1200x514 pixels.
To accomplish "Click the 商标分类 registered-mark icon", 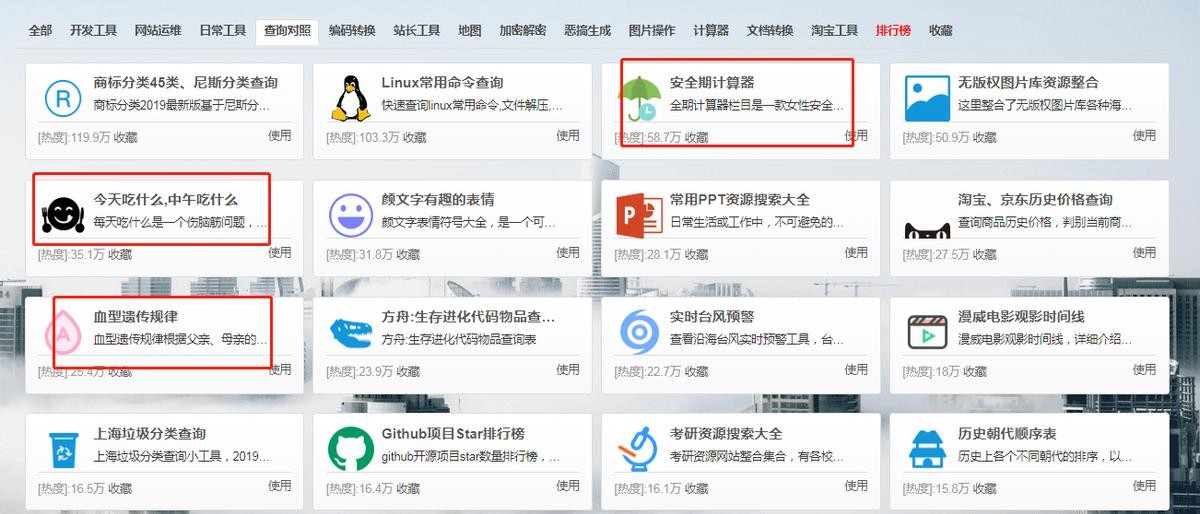I will tap(63, 98).
